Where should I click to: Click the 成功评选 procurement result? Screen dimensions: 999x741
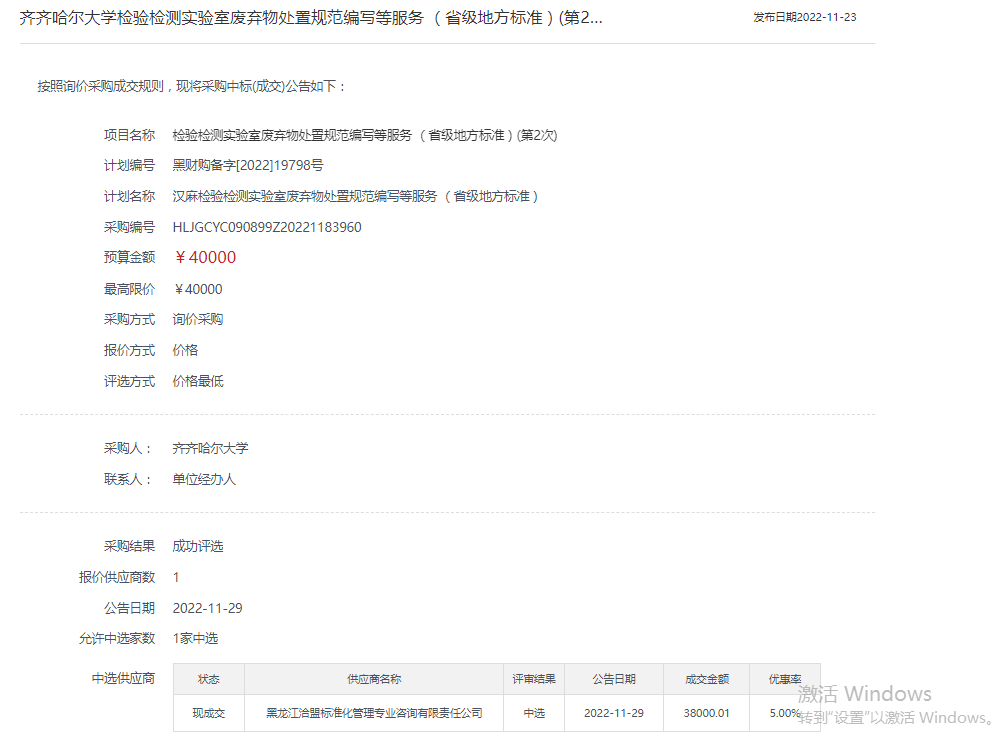click(x=198, y=546)
